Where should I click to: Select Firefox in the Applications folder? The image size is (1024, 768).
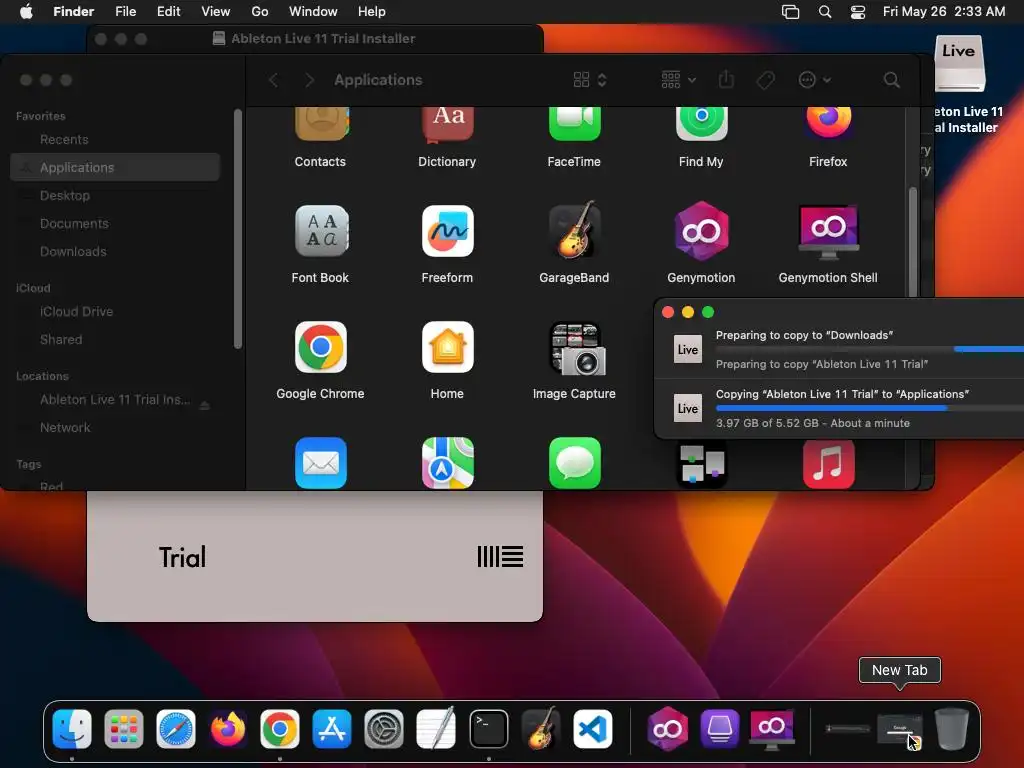(x=828, y=123)
